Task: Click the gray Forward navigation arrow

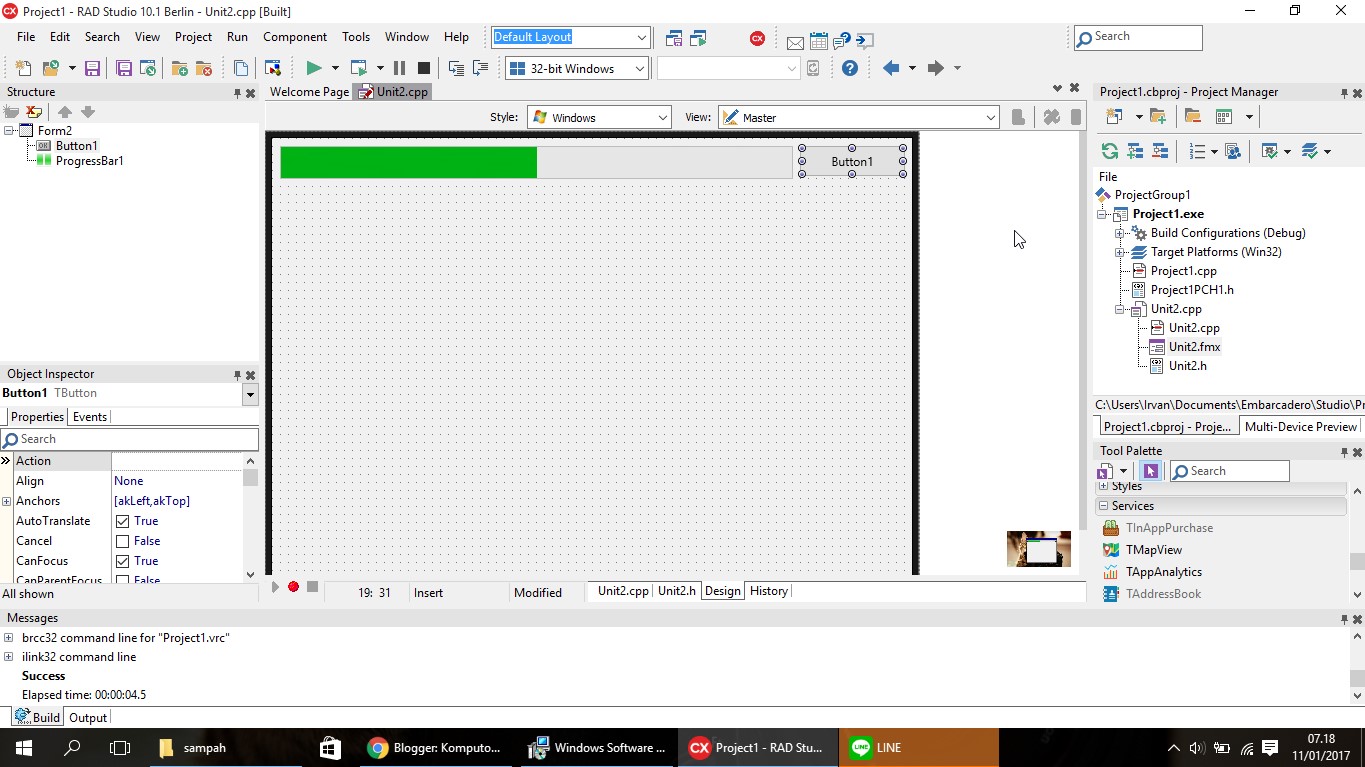Action: coord(936,68)
